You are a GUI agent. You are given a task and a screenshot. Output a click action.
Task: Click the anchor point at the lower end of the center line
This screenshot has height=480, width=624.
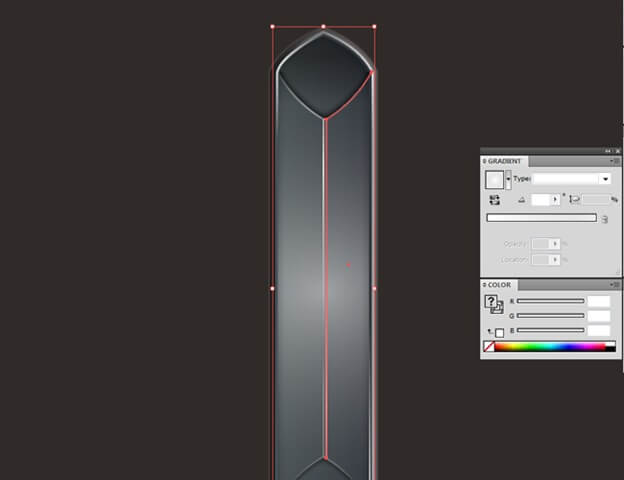tap(326, 459)
